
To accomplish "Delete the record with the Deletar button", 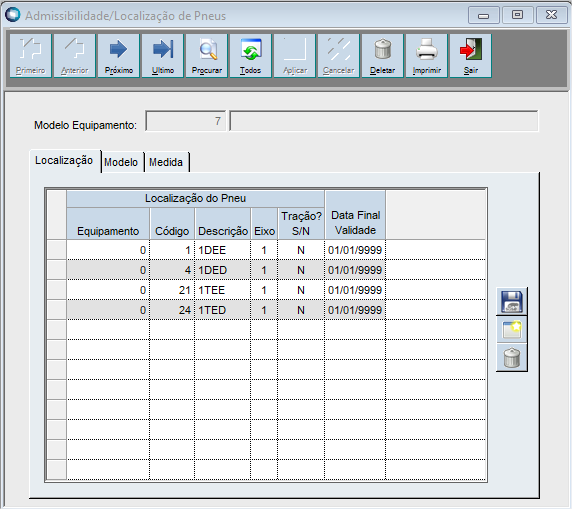I will coord(382,55).
